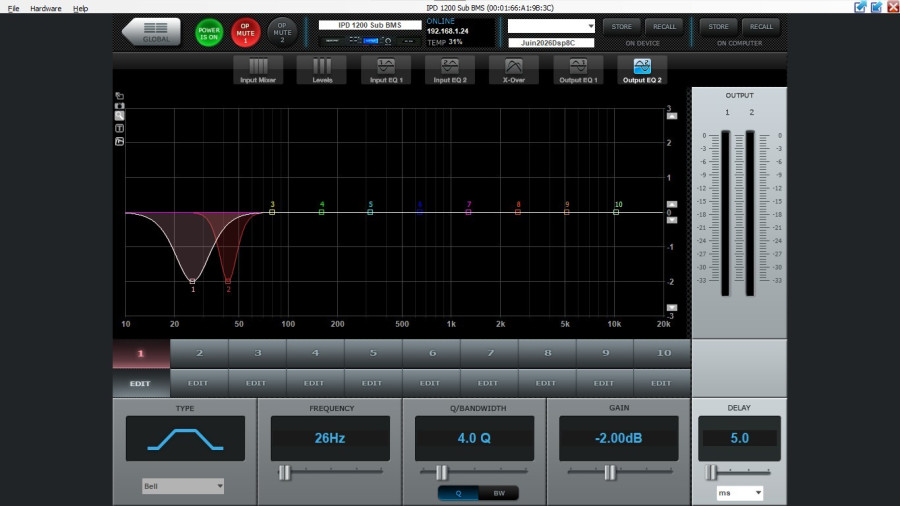The height and width of the screenshot is (506, 900).
Task: Click the topmost graph tool icon
Action: (x=119, y=96)
